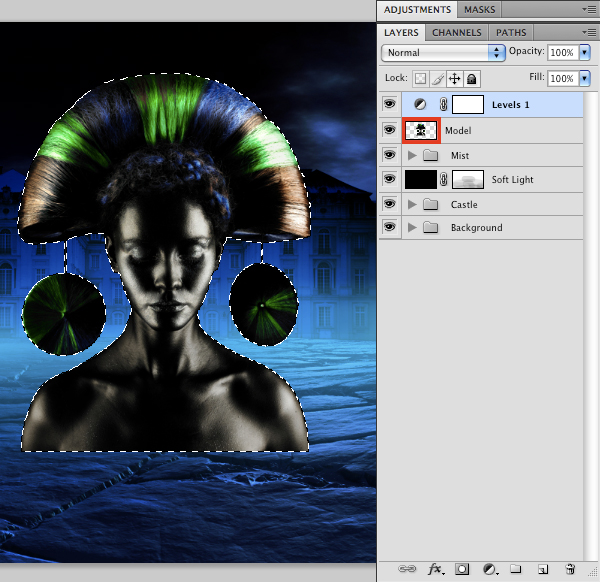
Task: Select the Castle group name
Action: [x=464, y=205]
